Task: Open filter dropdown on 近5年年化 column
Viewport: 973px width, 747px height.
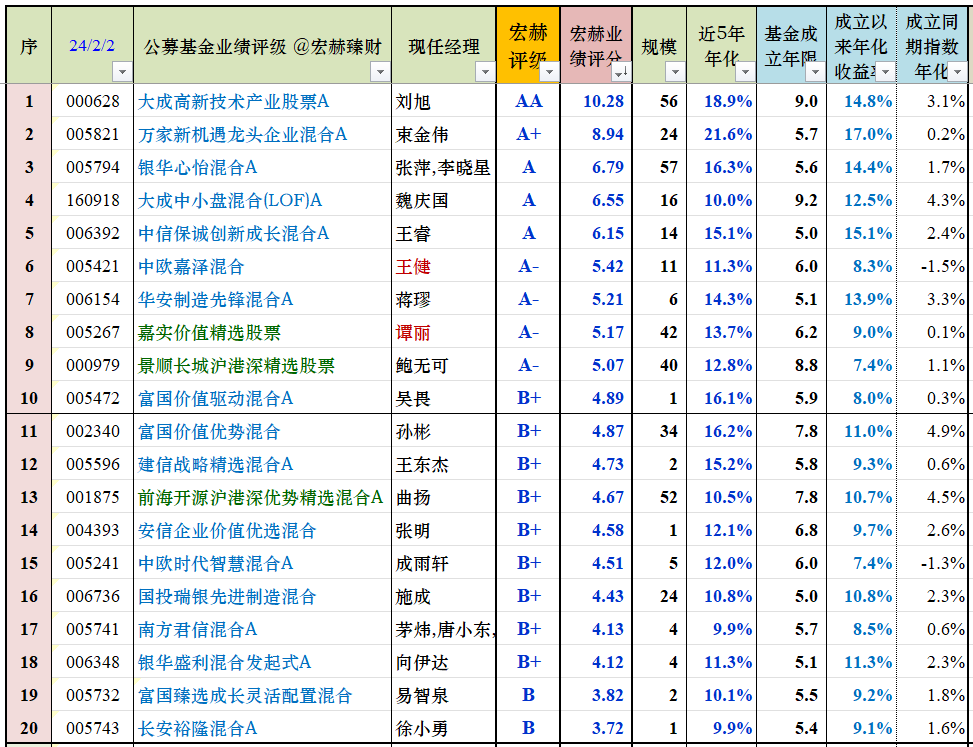Action: (745, 73)
